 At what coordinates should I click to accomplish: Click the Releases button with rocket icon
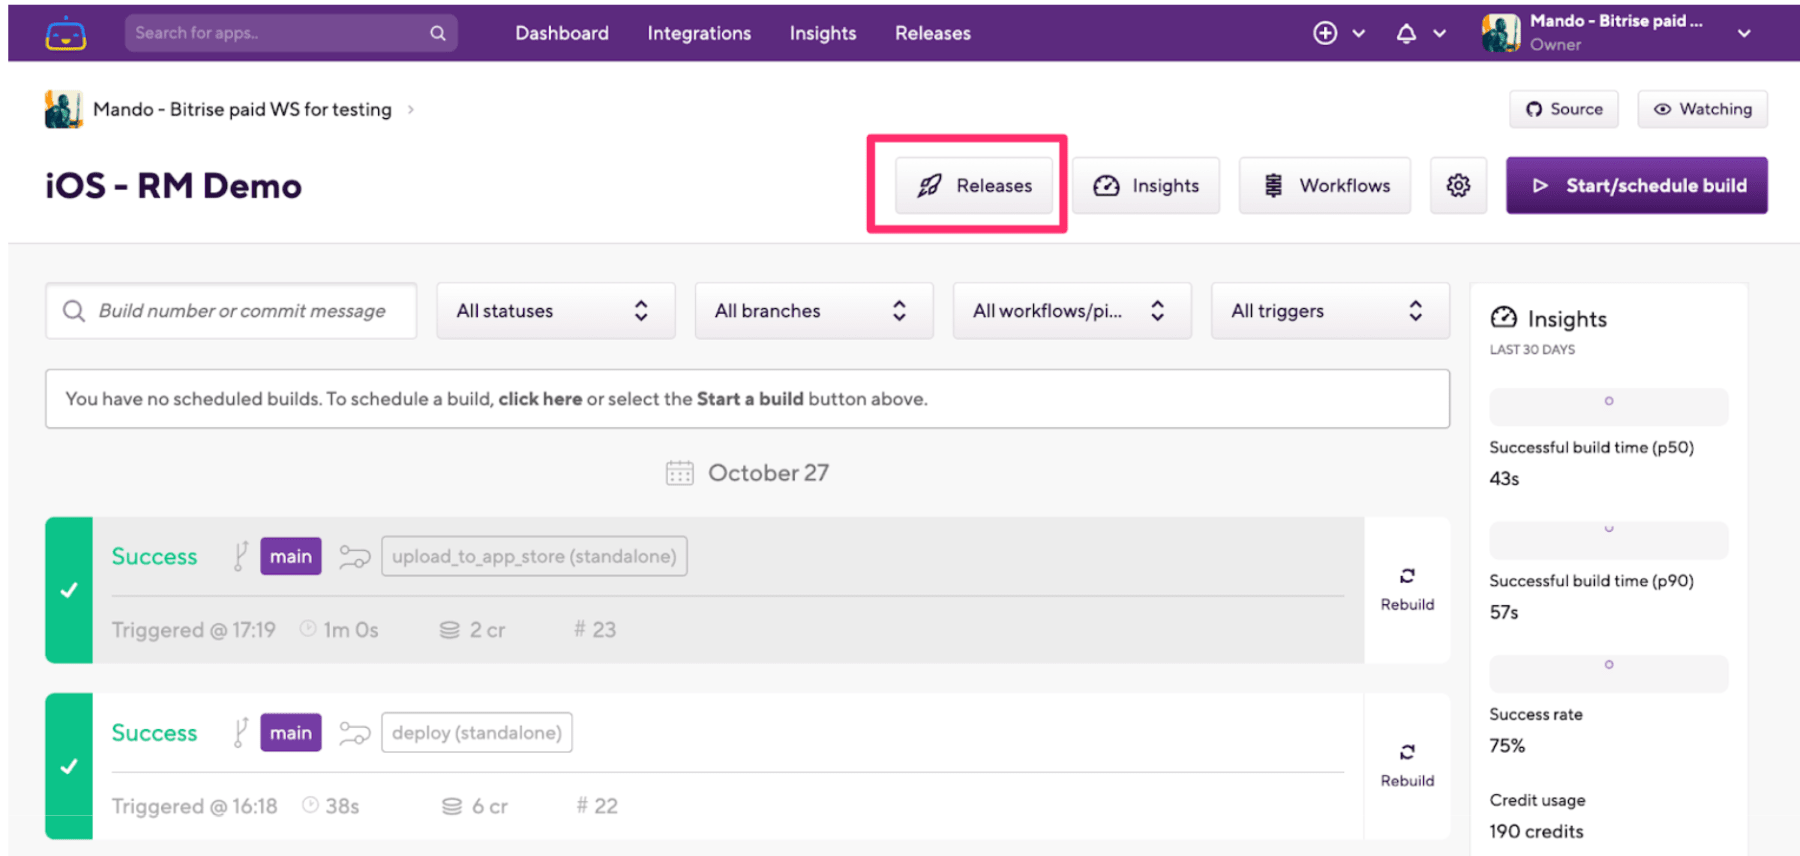[974, 185]
